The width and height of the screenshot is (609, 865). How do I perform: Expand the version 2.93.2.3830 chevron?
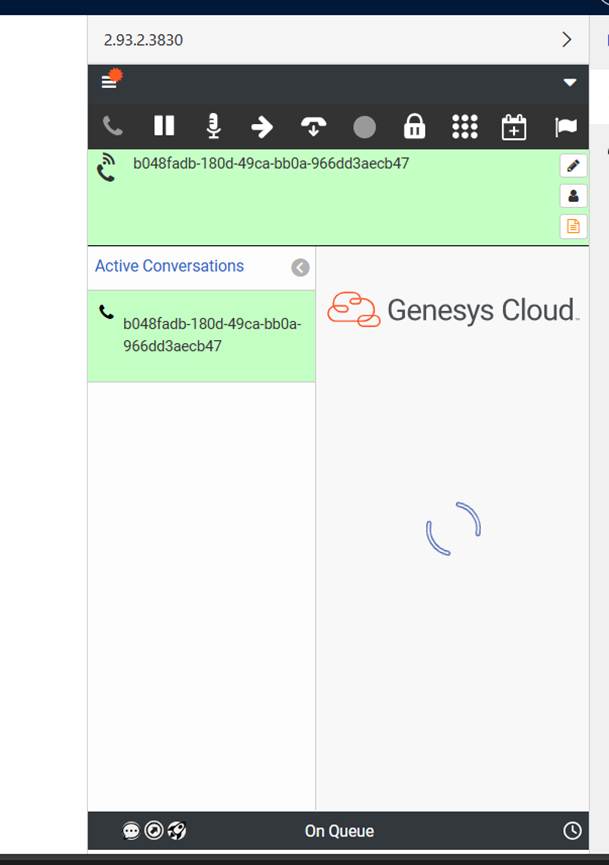[x=567, y=40]
